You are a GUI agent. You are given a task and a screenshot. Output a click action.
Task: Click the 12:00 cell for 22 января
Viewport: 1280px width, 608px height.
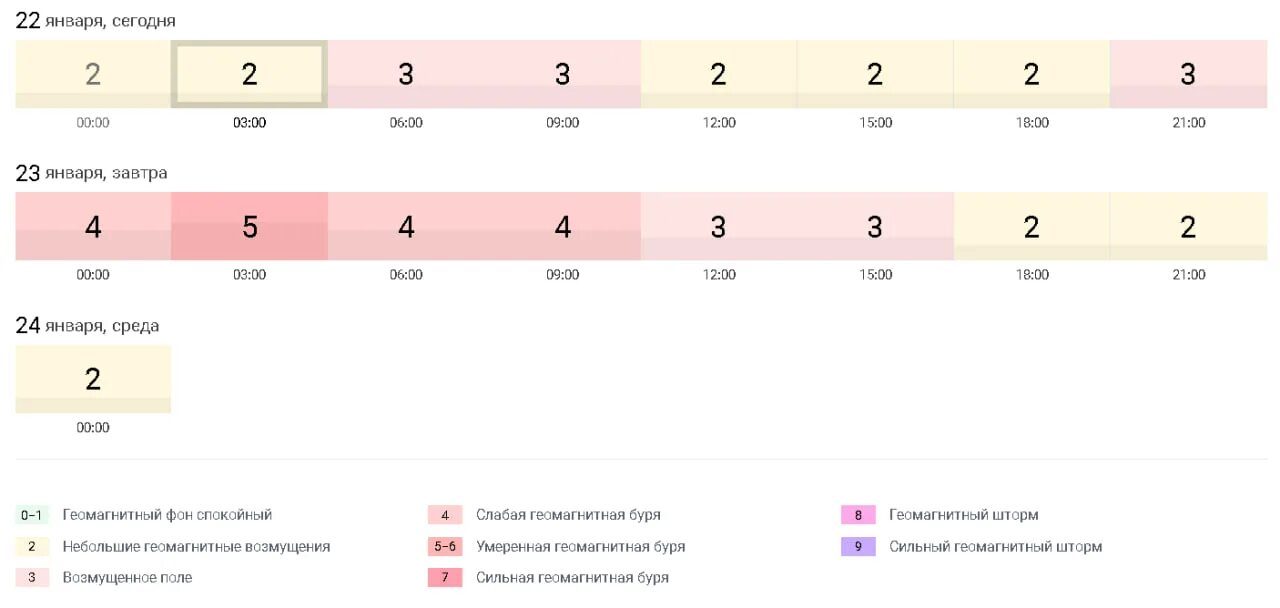click(719, 74)
